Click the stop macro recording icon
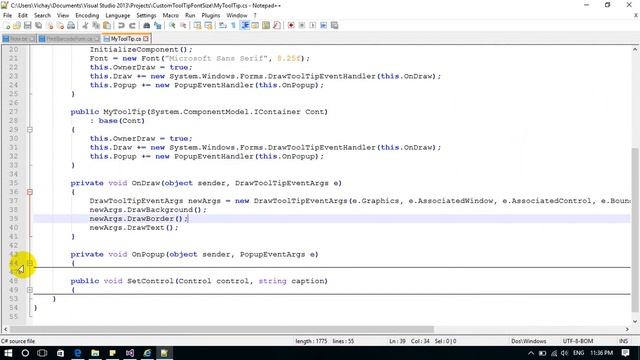The image size is (640, 360). tap(302, 25)
